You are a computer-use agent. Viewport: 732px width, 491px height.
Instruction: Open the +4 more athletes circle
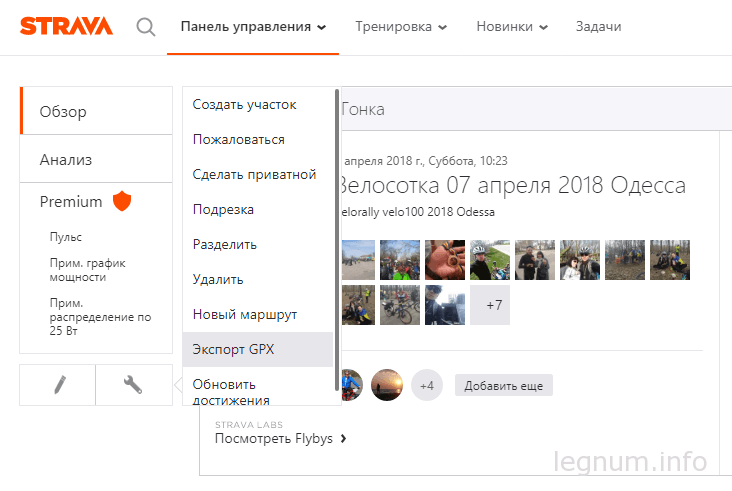point(427,385)
